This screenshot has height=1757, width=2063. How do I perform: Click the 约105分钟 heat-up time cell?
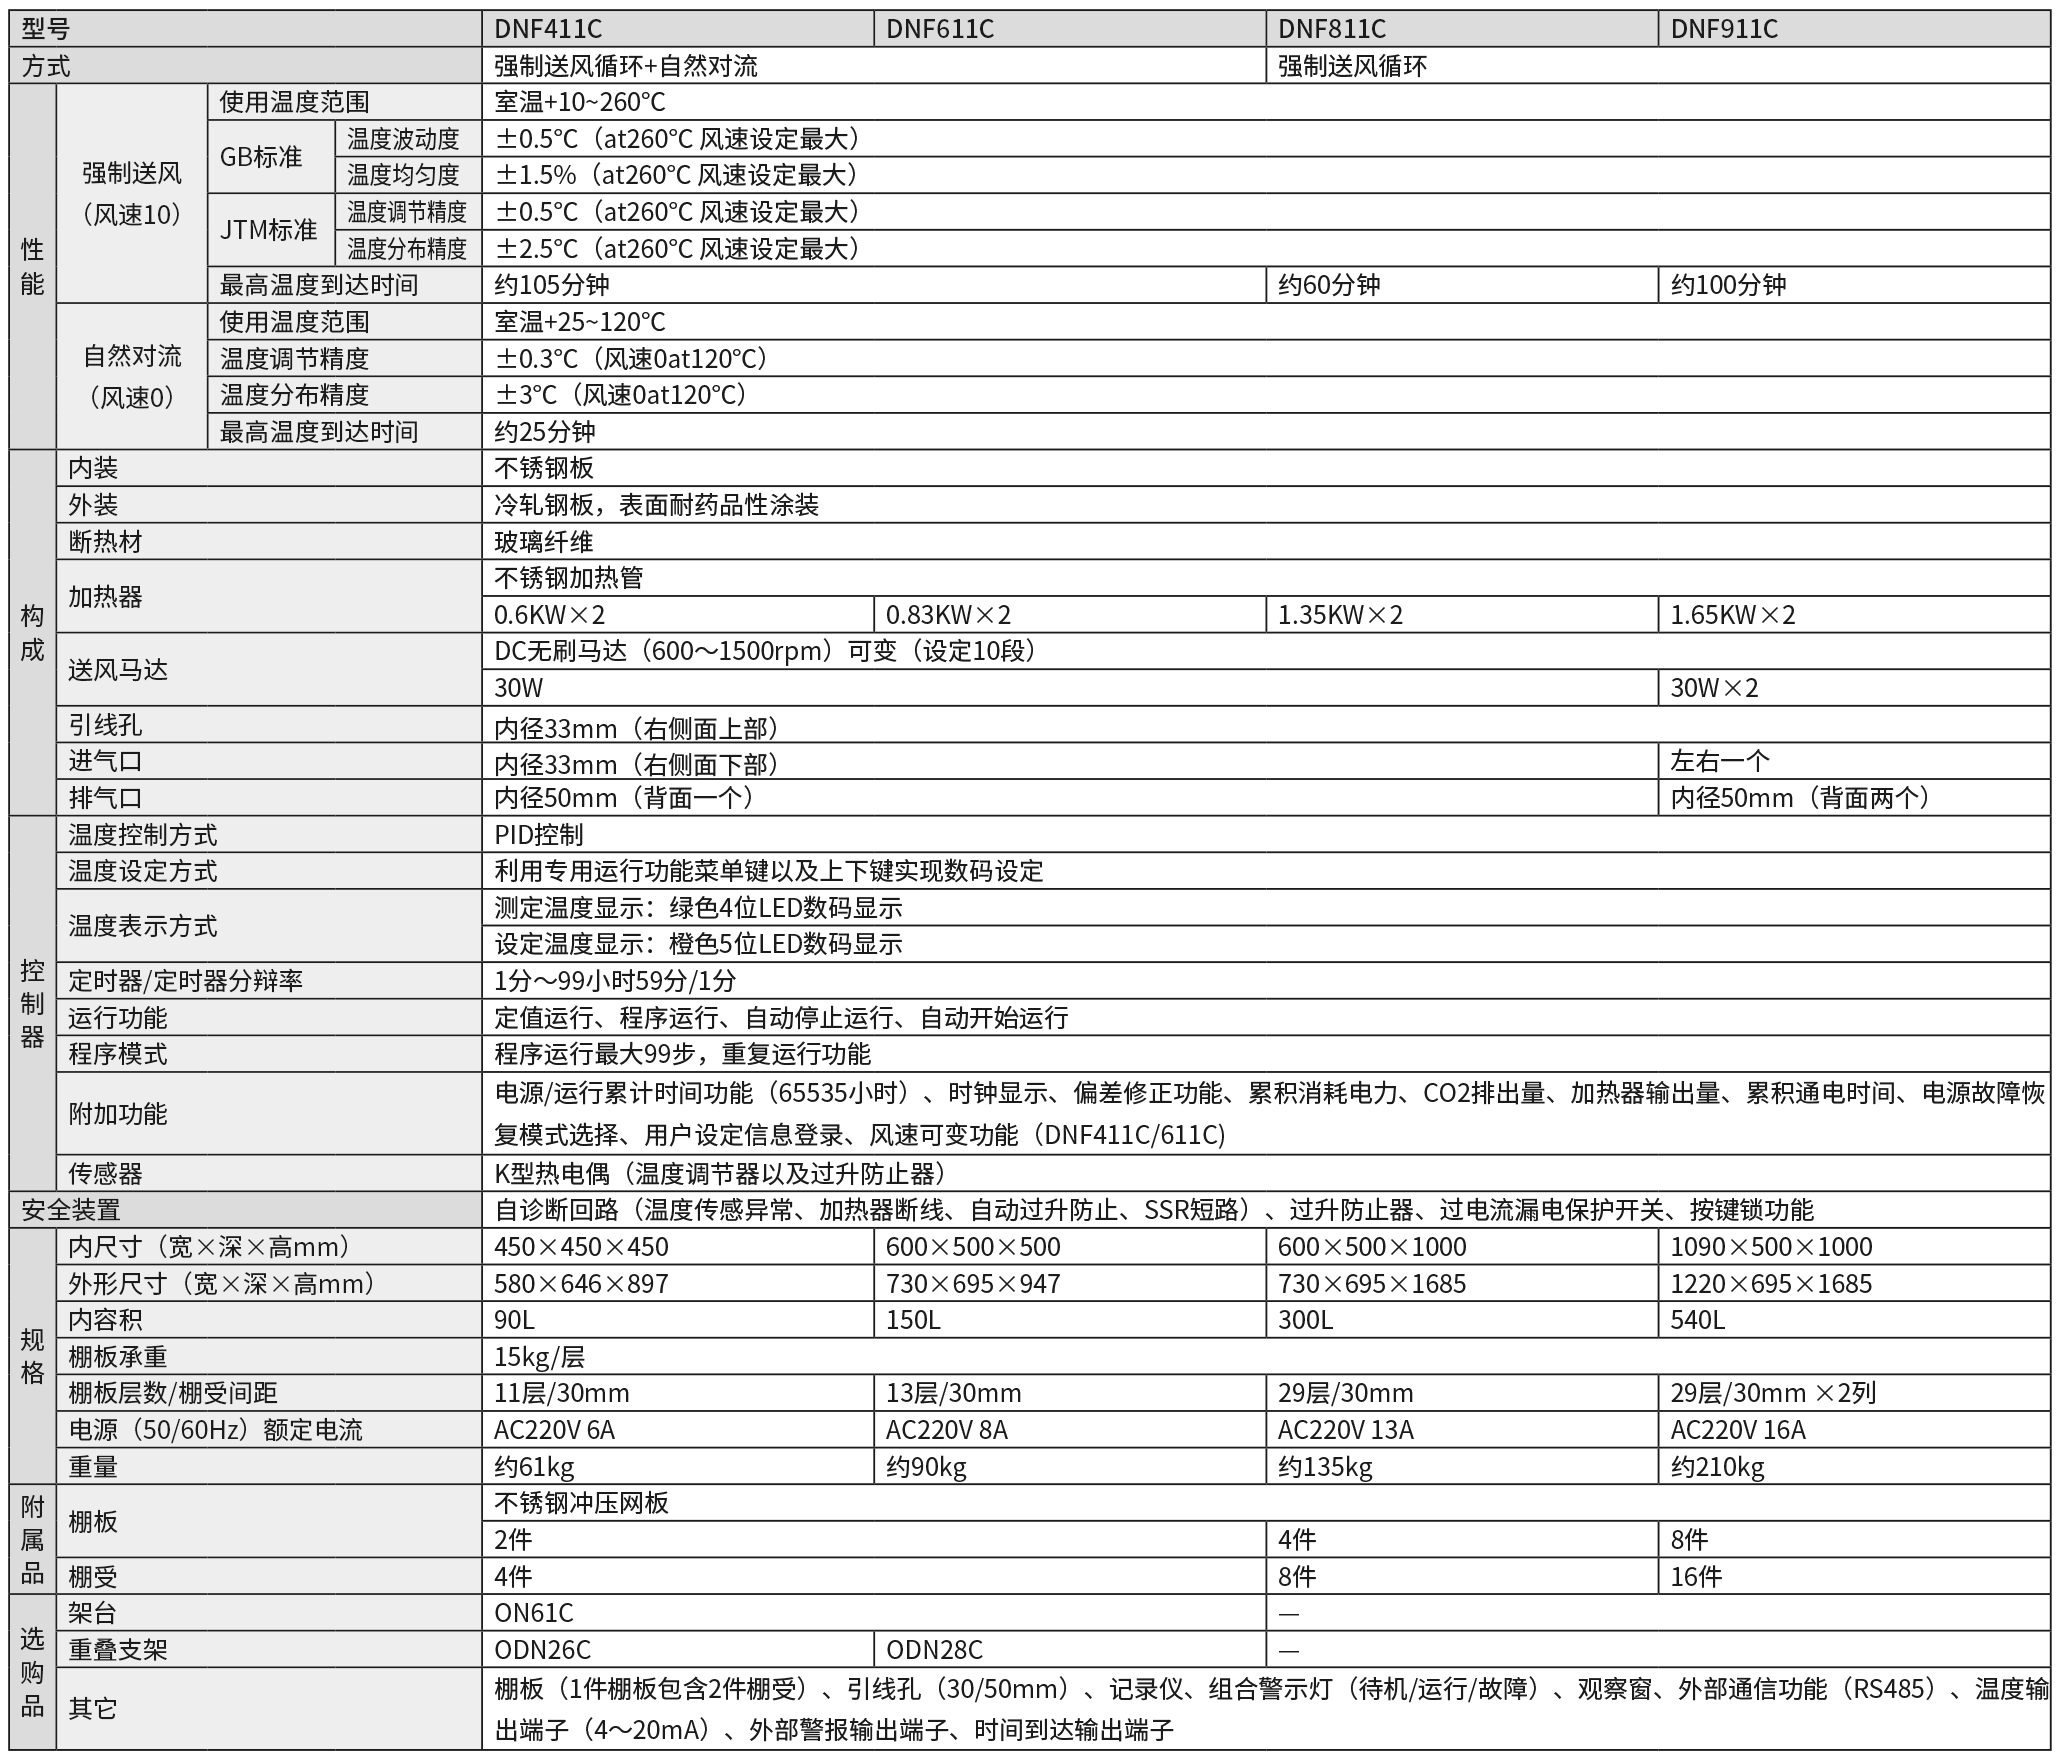874,285
